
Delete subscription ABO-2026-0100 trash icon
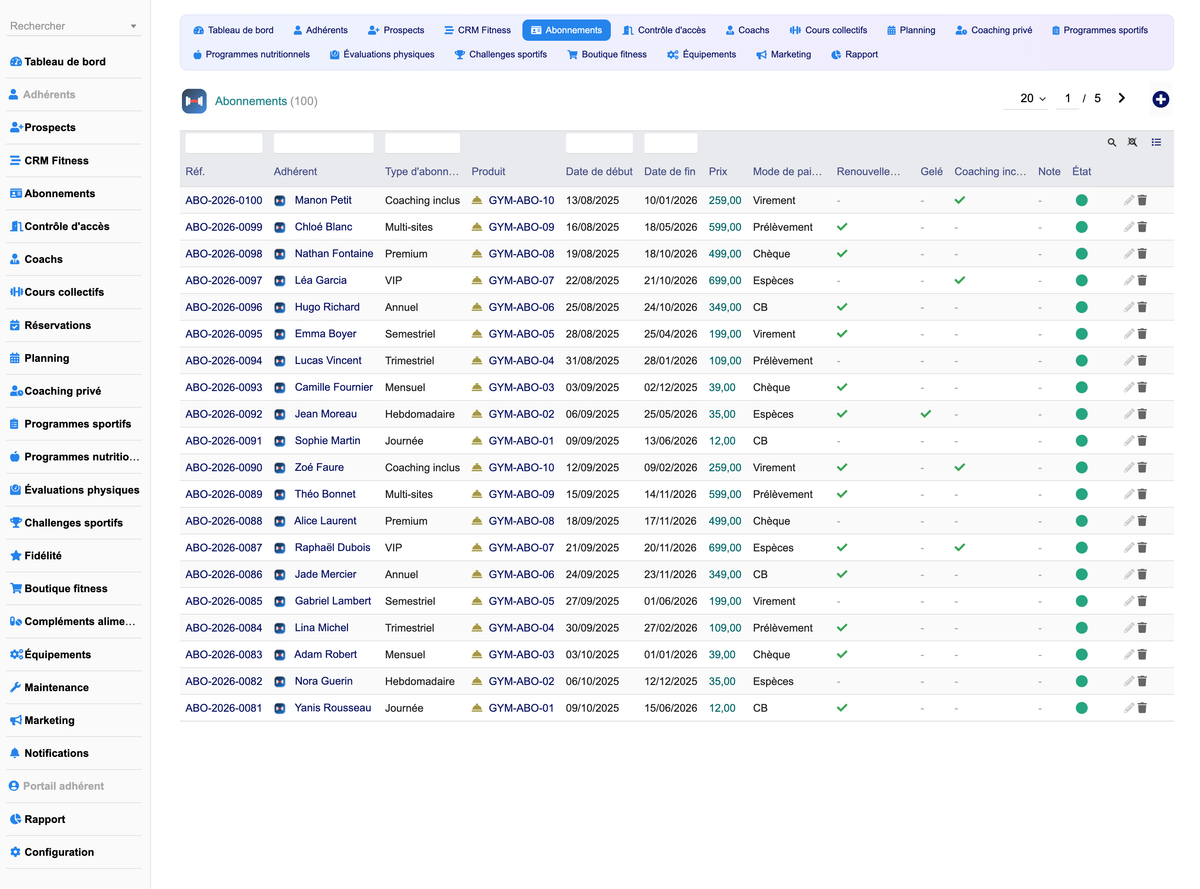click(x=1142, y=200)
